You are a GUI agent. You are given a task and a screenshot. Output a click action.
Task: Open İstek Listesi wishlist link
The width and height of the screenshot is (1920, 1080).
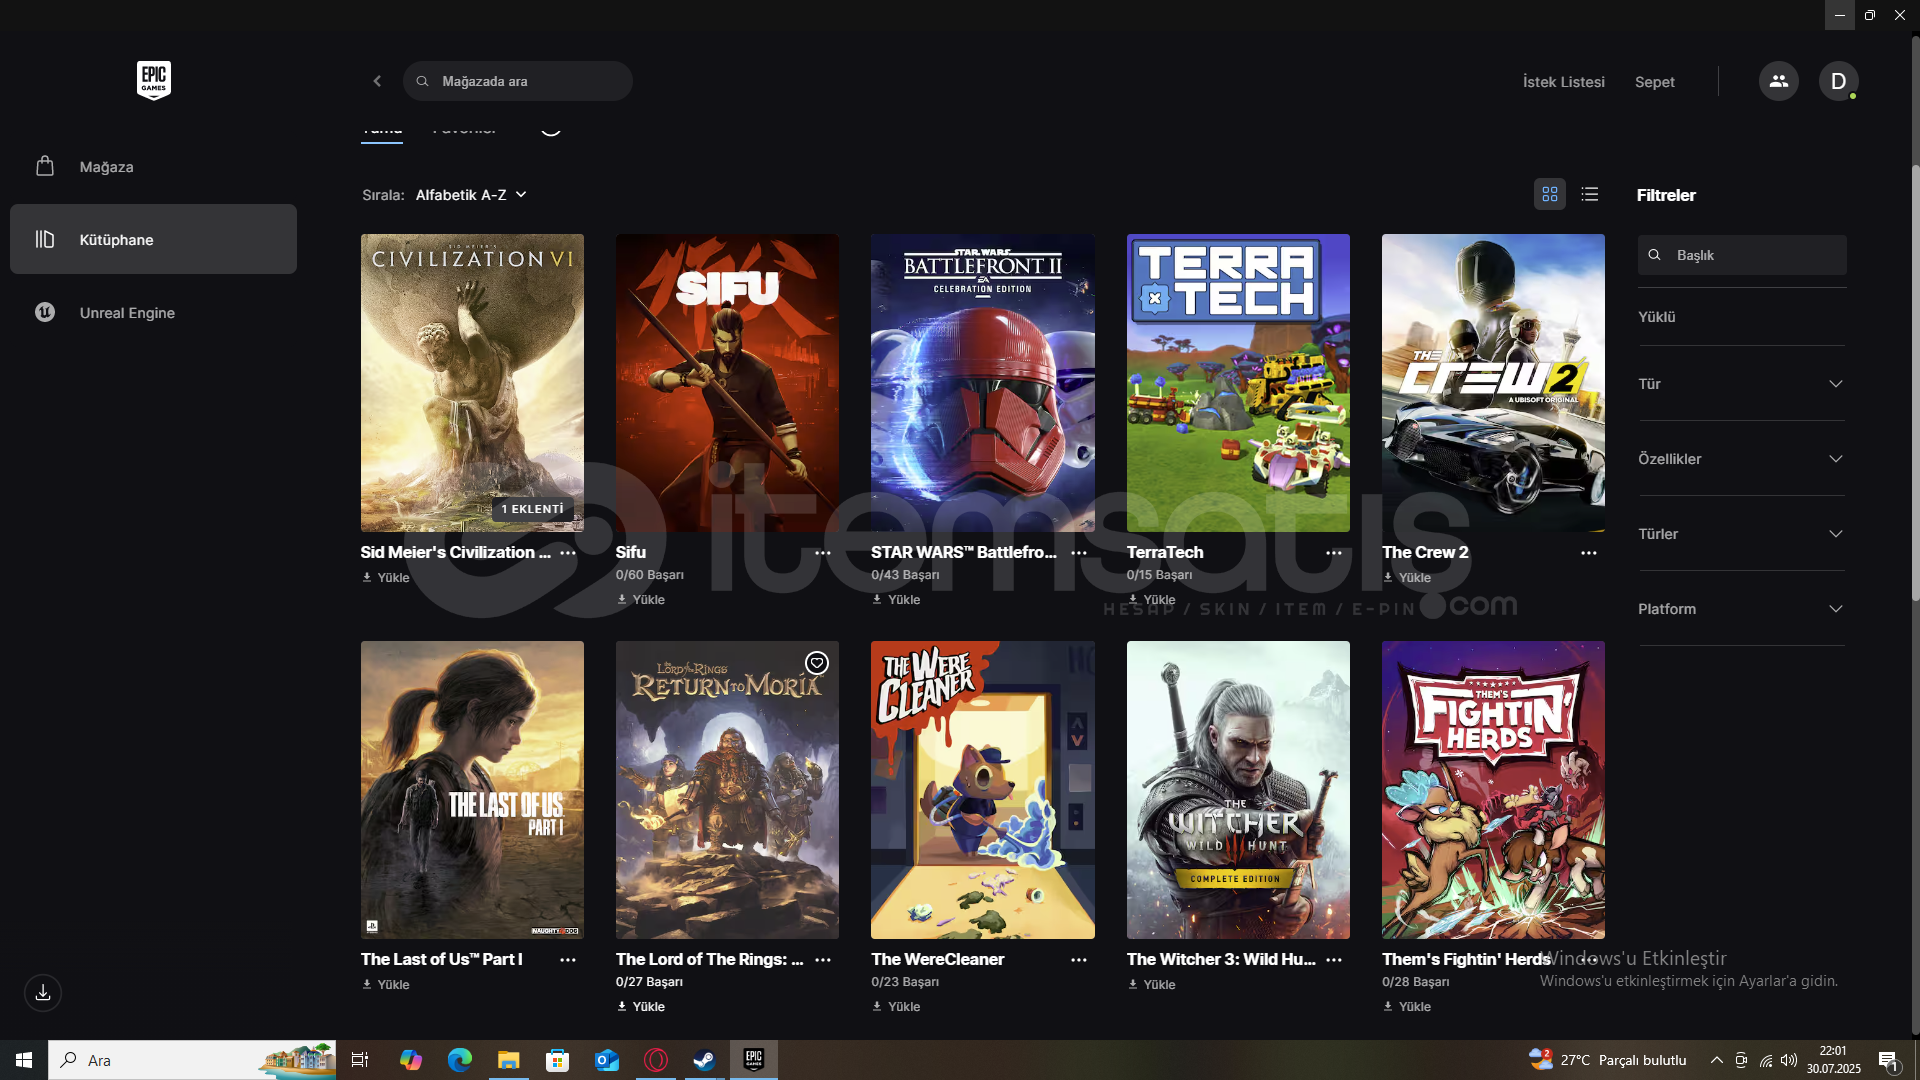point(1563,82)
